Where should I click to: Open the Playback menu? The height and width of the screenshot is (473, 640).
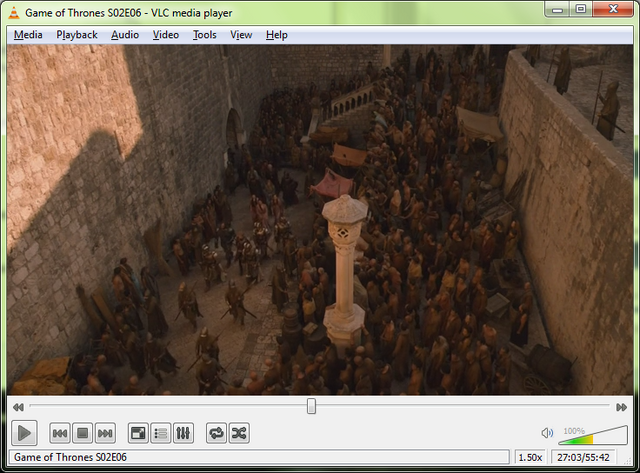tap(77, 35)
